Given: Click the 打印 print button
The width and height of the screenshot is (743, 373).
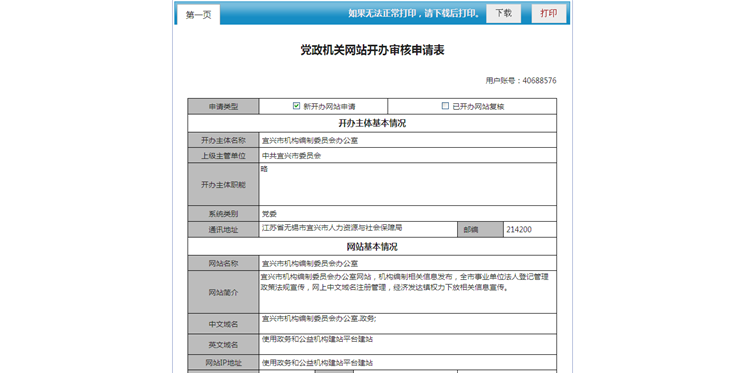Looking at the screenshot, I should 548,13.
